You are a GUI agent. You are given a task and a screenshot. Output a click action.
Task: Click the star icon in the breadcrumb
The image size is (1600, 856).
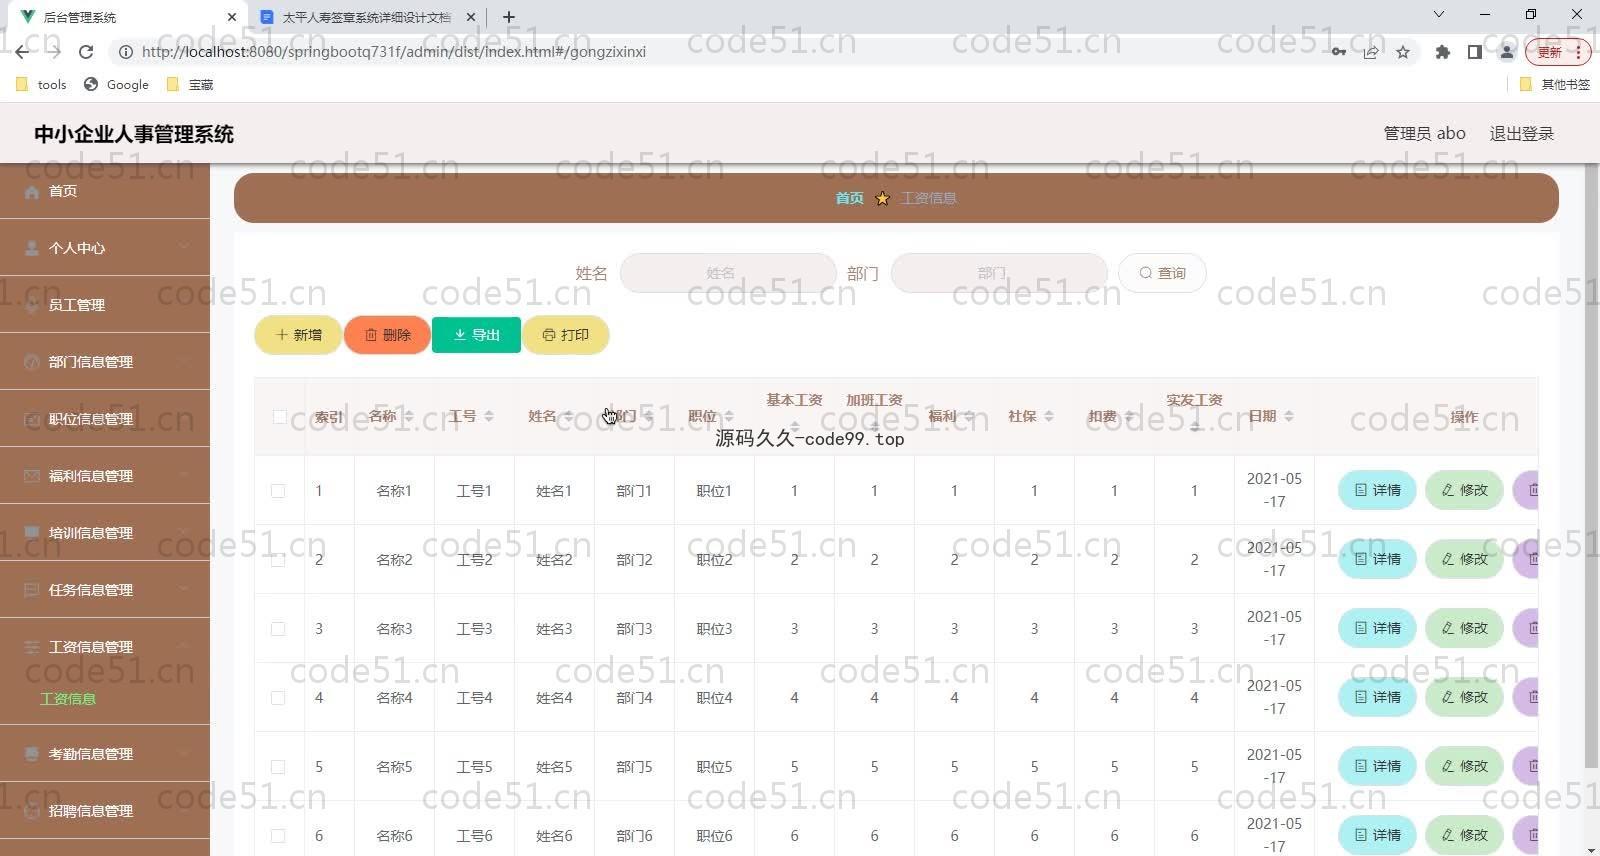(882, 198)
